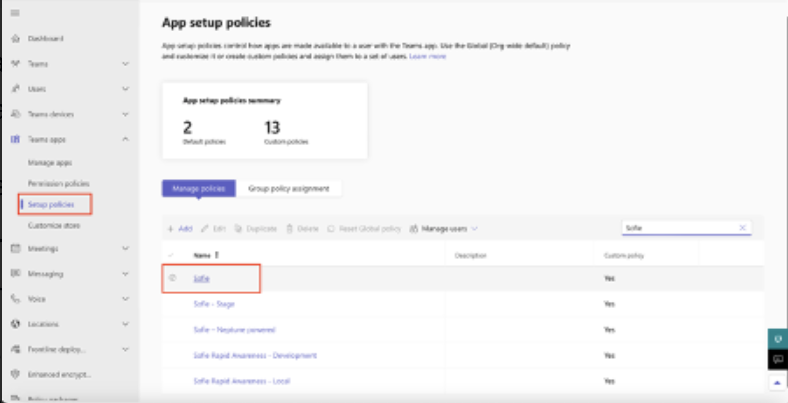Switch to the Group policy assignment tab

[x=290, y=188]
